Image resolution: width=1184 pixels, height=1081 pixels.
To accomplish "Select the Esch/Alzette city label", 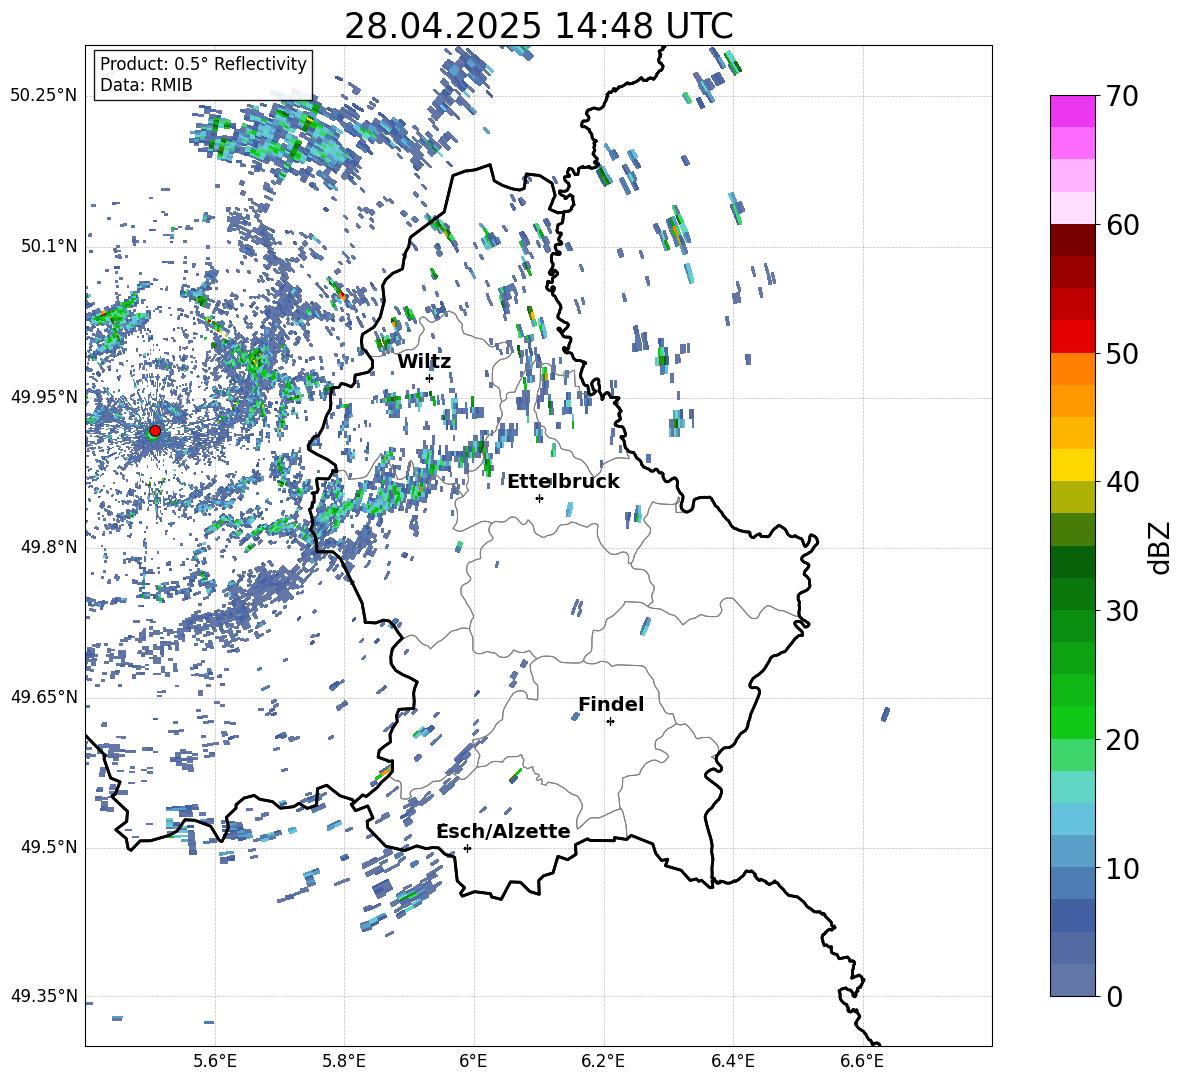I will pos(503,832).
